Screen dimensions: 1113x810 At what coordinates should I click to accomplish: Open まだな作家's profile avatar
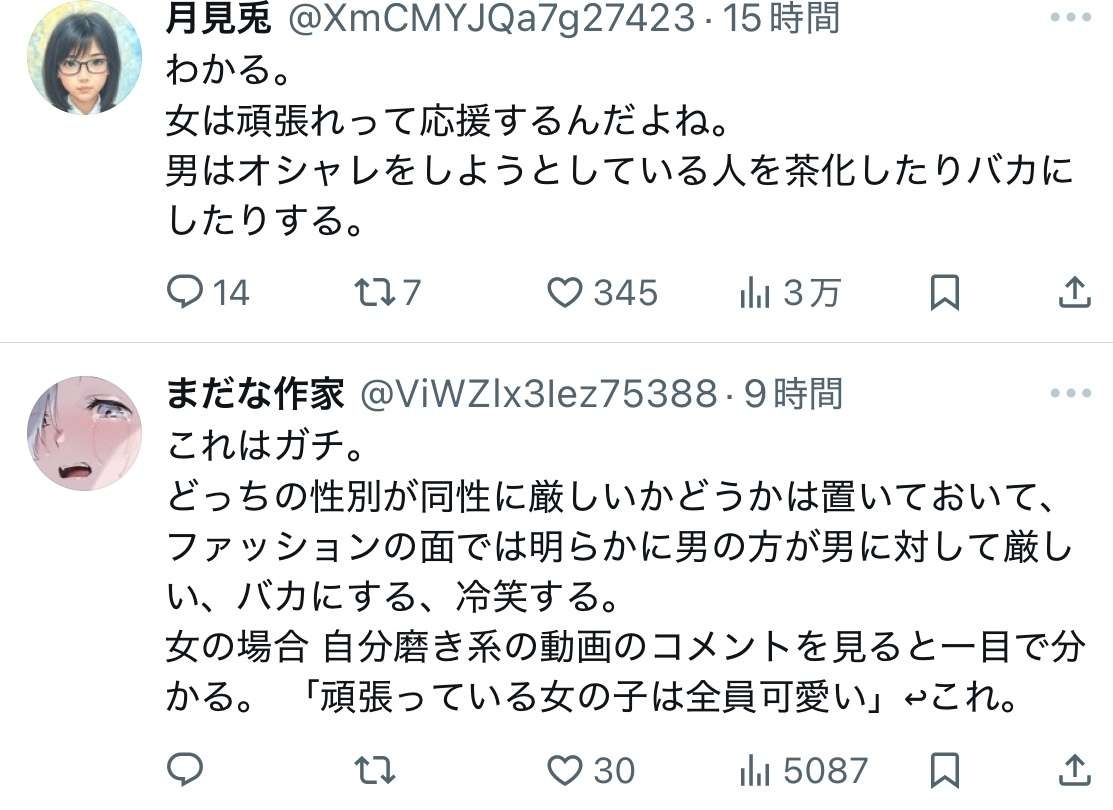tap(84, 433)
